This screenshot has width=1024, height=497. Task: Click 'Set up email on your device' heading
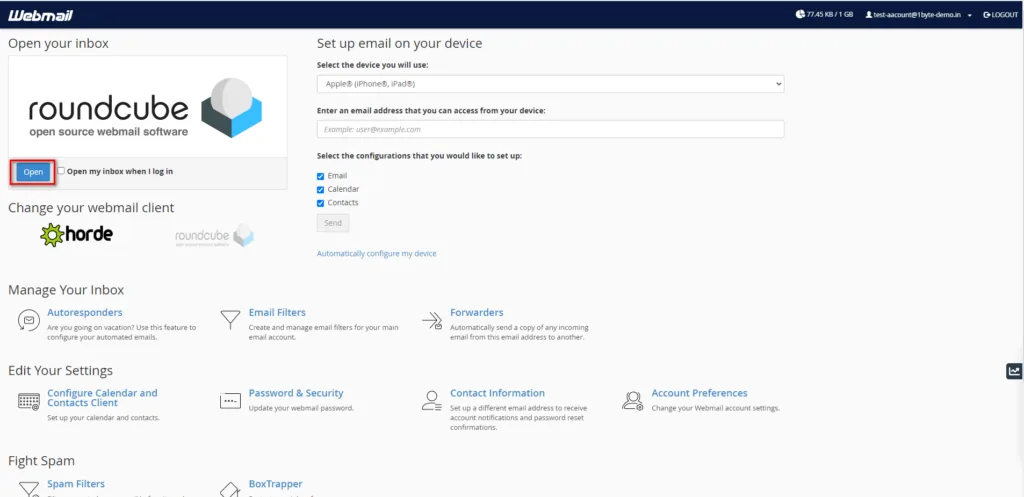pyautogui.click(x=400, y=44)
